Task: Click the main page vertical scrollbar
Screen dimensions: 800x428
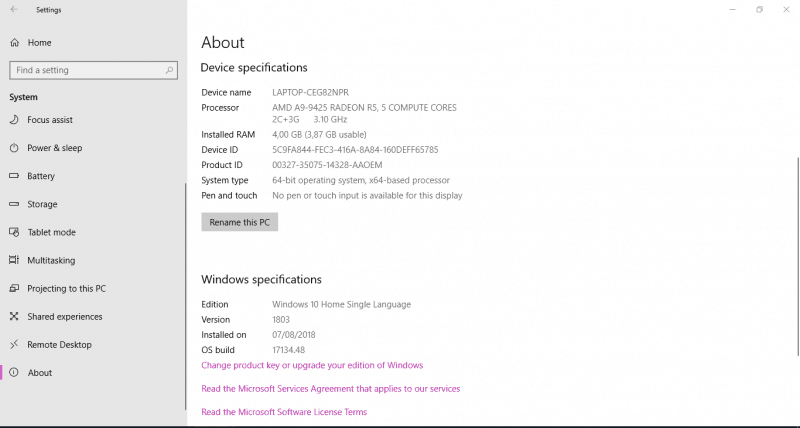Action: click(x=797, y=255)
